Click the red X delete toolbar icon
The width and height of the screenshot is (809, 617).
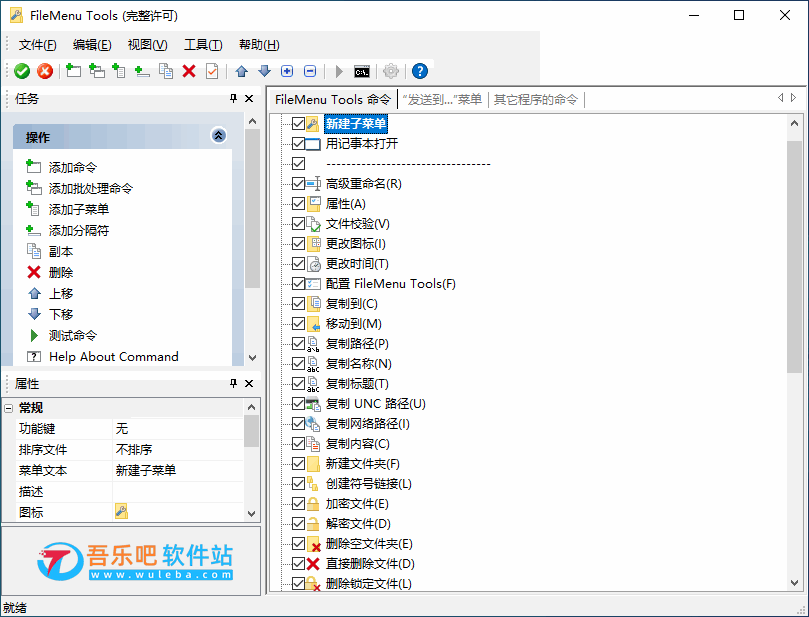pyautogui.click(x=189, y=71)
